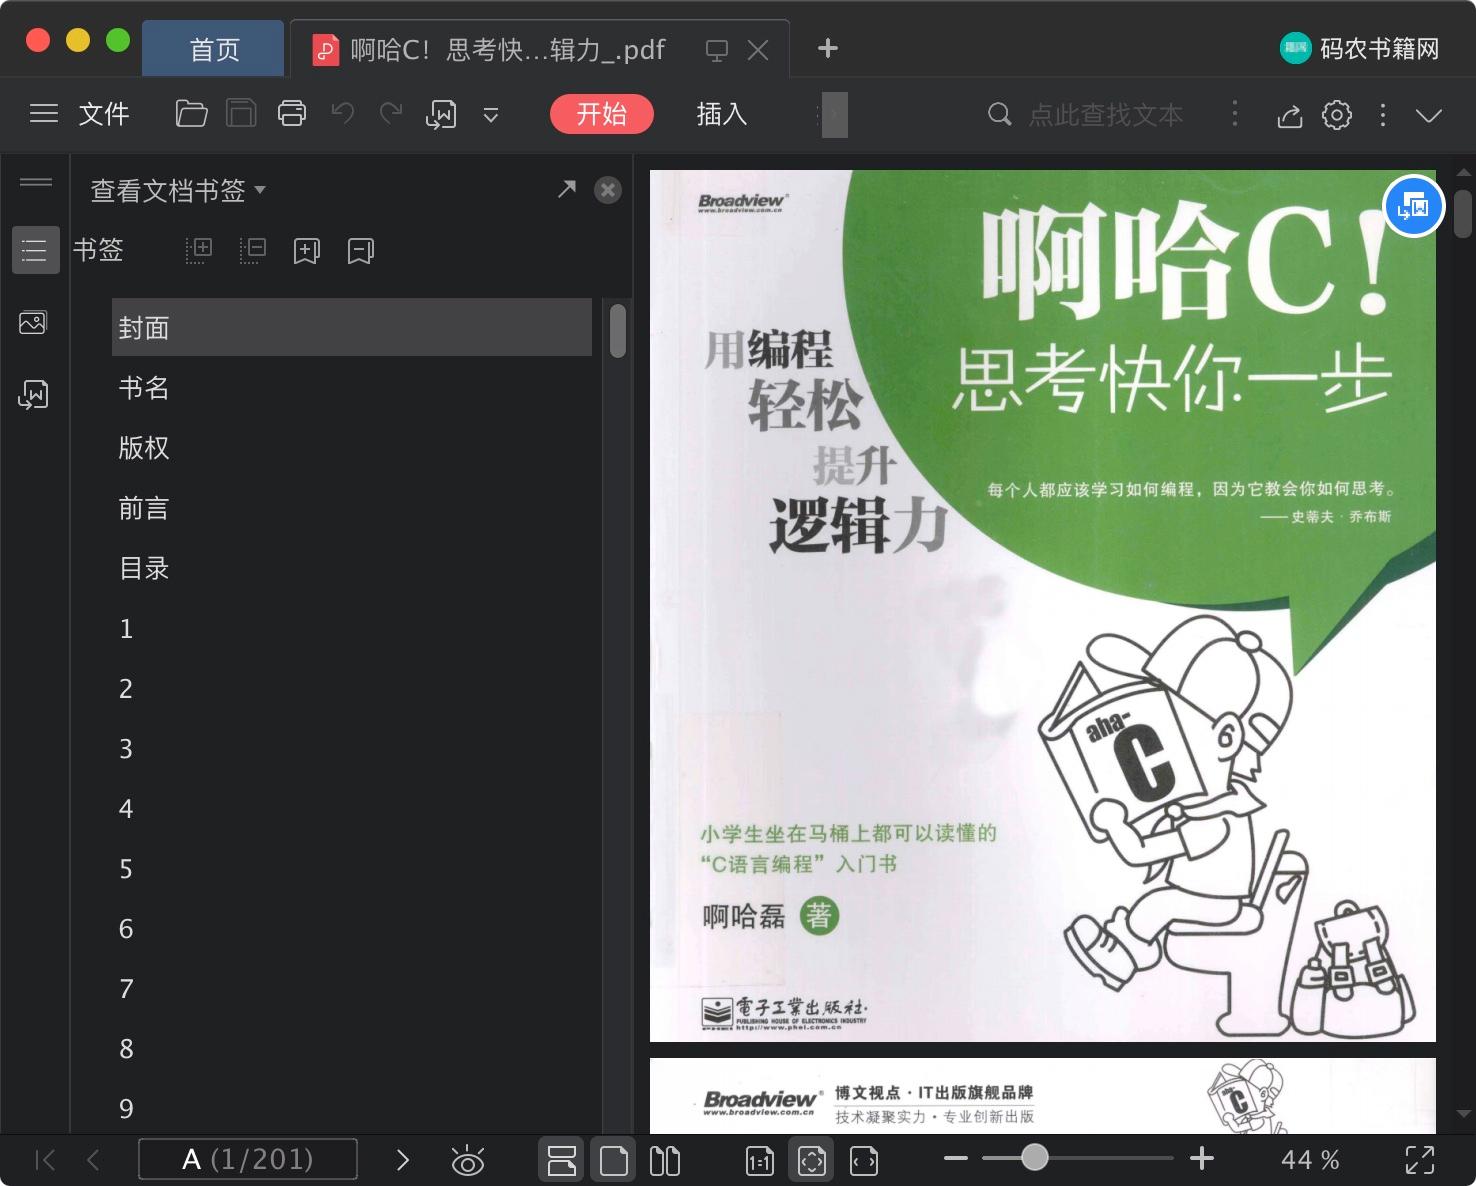
Task: Click the document vertical scrollbar thumb
Action: 1463,213
